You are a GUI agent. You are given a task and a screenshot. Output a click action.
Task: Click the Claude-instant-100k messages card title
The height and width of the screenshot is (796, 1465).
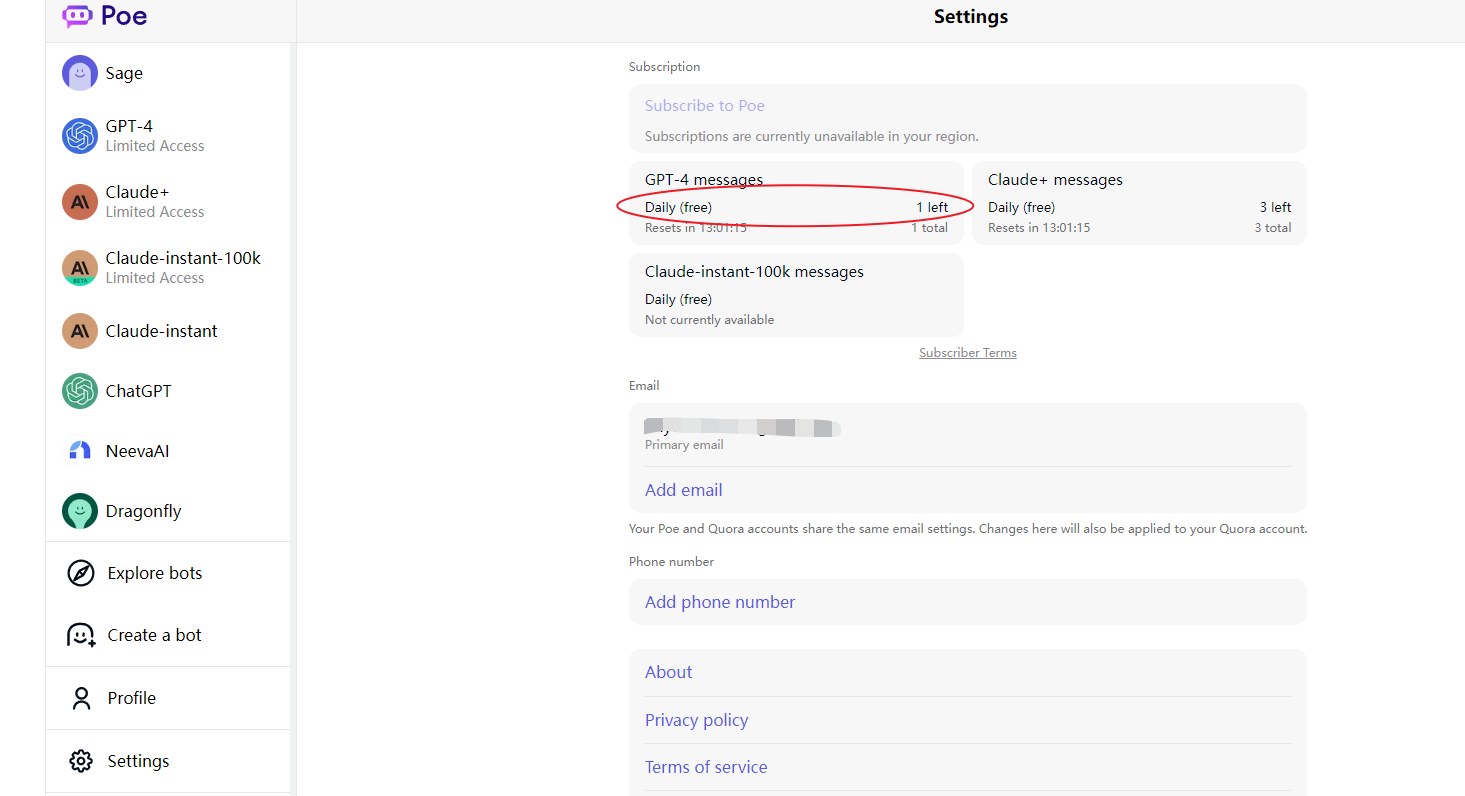pyautogui.click(x=754, y=272)
